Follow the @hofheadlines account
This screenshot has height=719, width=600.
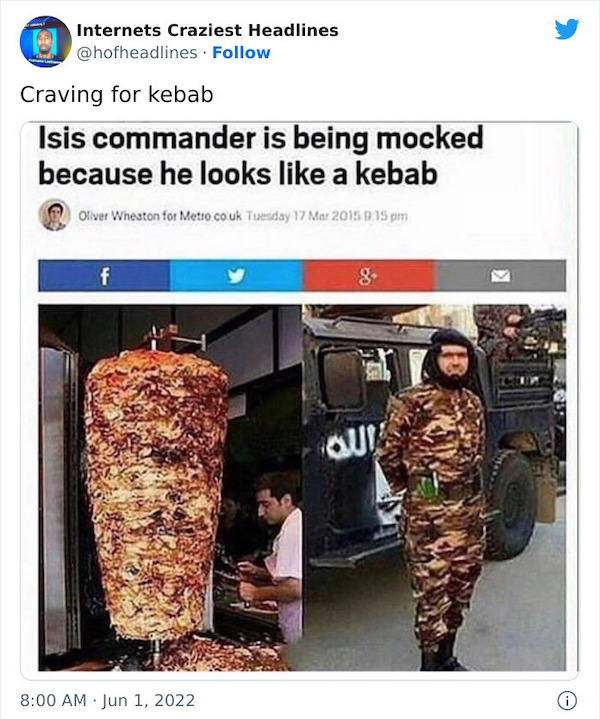coord(241,53)
